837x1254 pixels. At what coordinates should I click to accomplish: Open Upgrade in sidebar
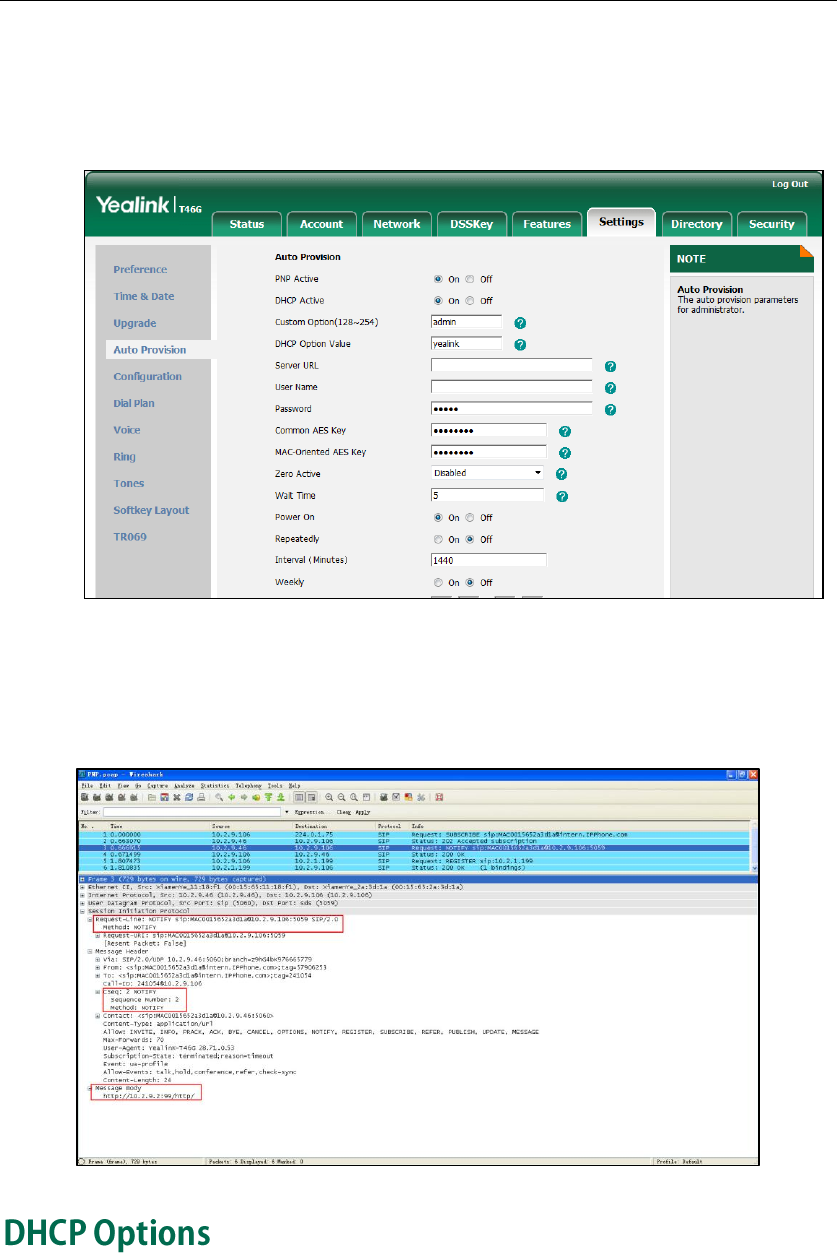[x=134, y=323]
